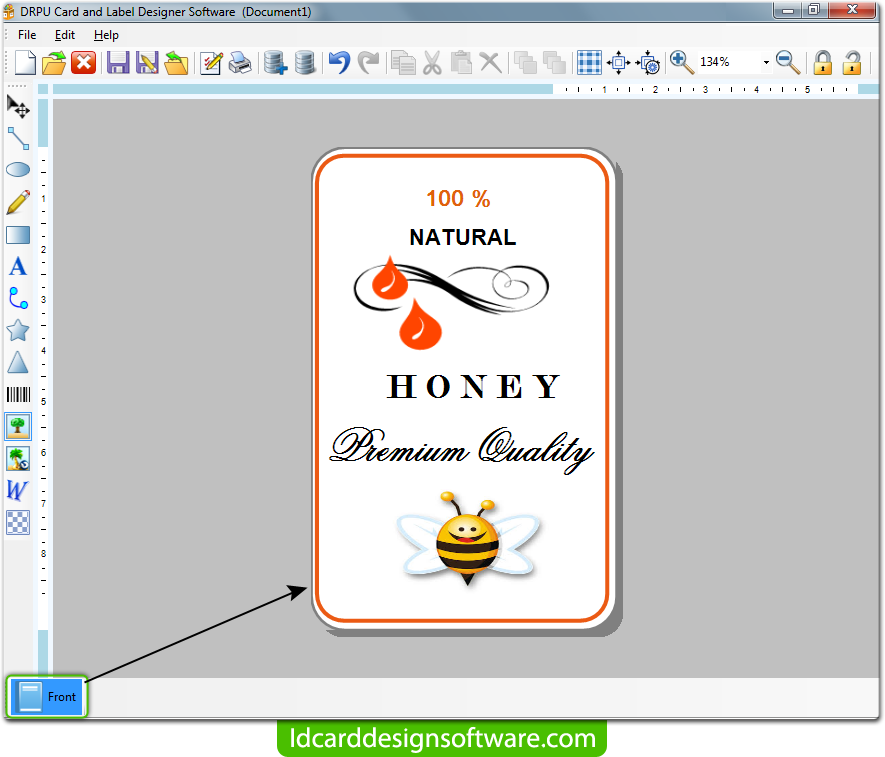The height and width of the screenshot is (757, 885).
Task: Choose the Star shape tool
Action: click(18, 330)
